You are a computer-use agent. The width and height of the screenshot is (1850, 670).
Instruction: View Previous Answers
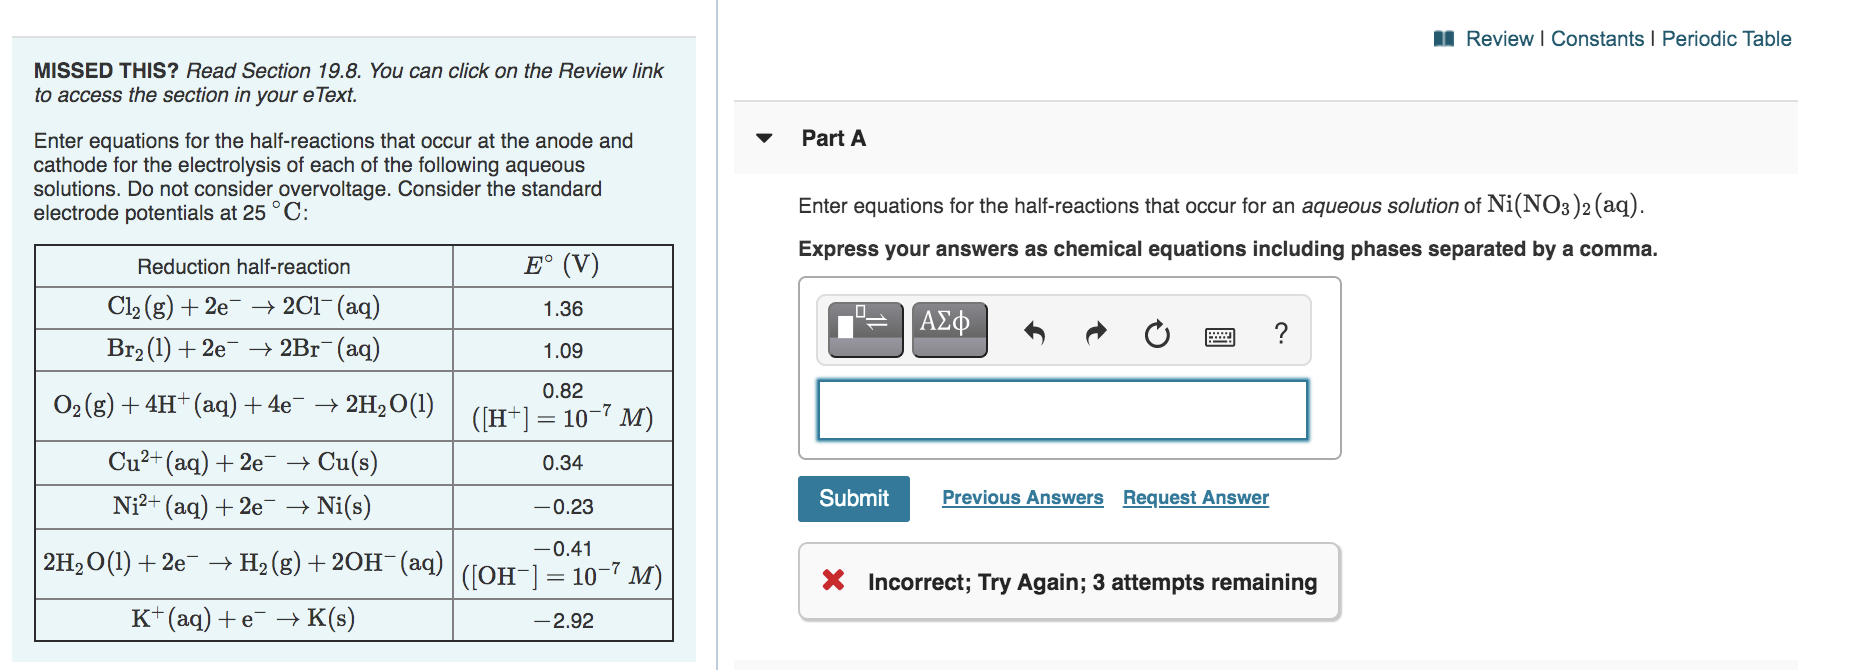[x=1022, y=497]
